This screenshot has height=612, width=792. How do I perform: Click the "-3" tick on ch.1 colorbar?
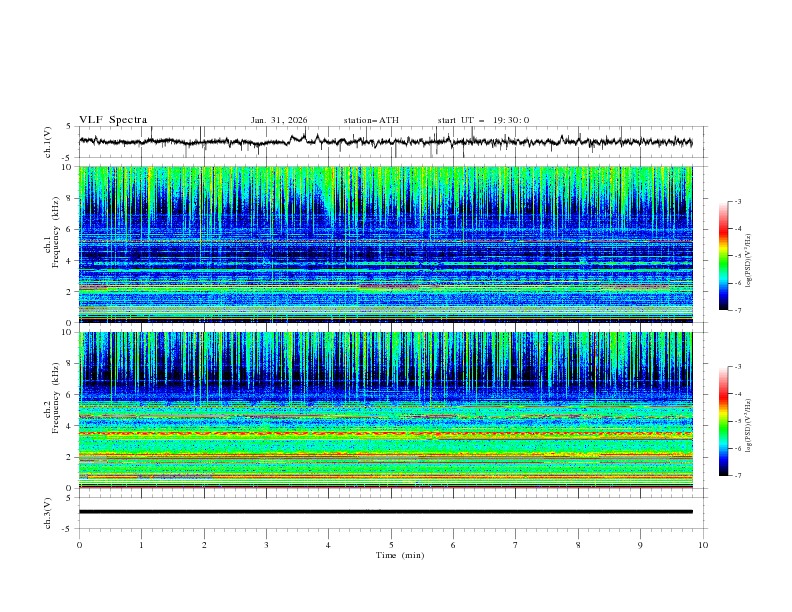click(x=738, y=201)
